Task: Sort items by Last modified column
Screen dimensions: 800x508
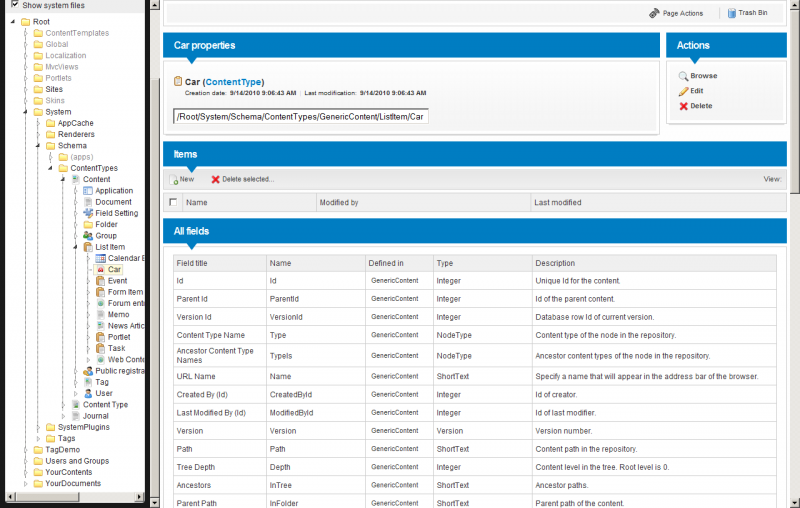Action: 558,202
